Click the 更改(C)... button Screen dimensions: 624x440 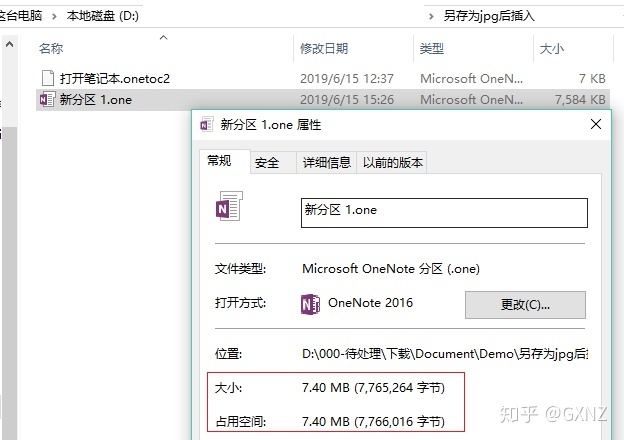tap(525, 305)
